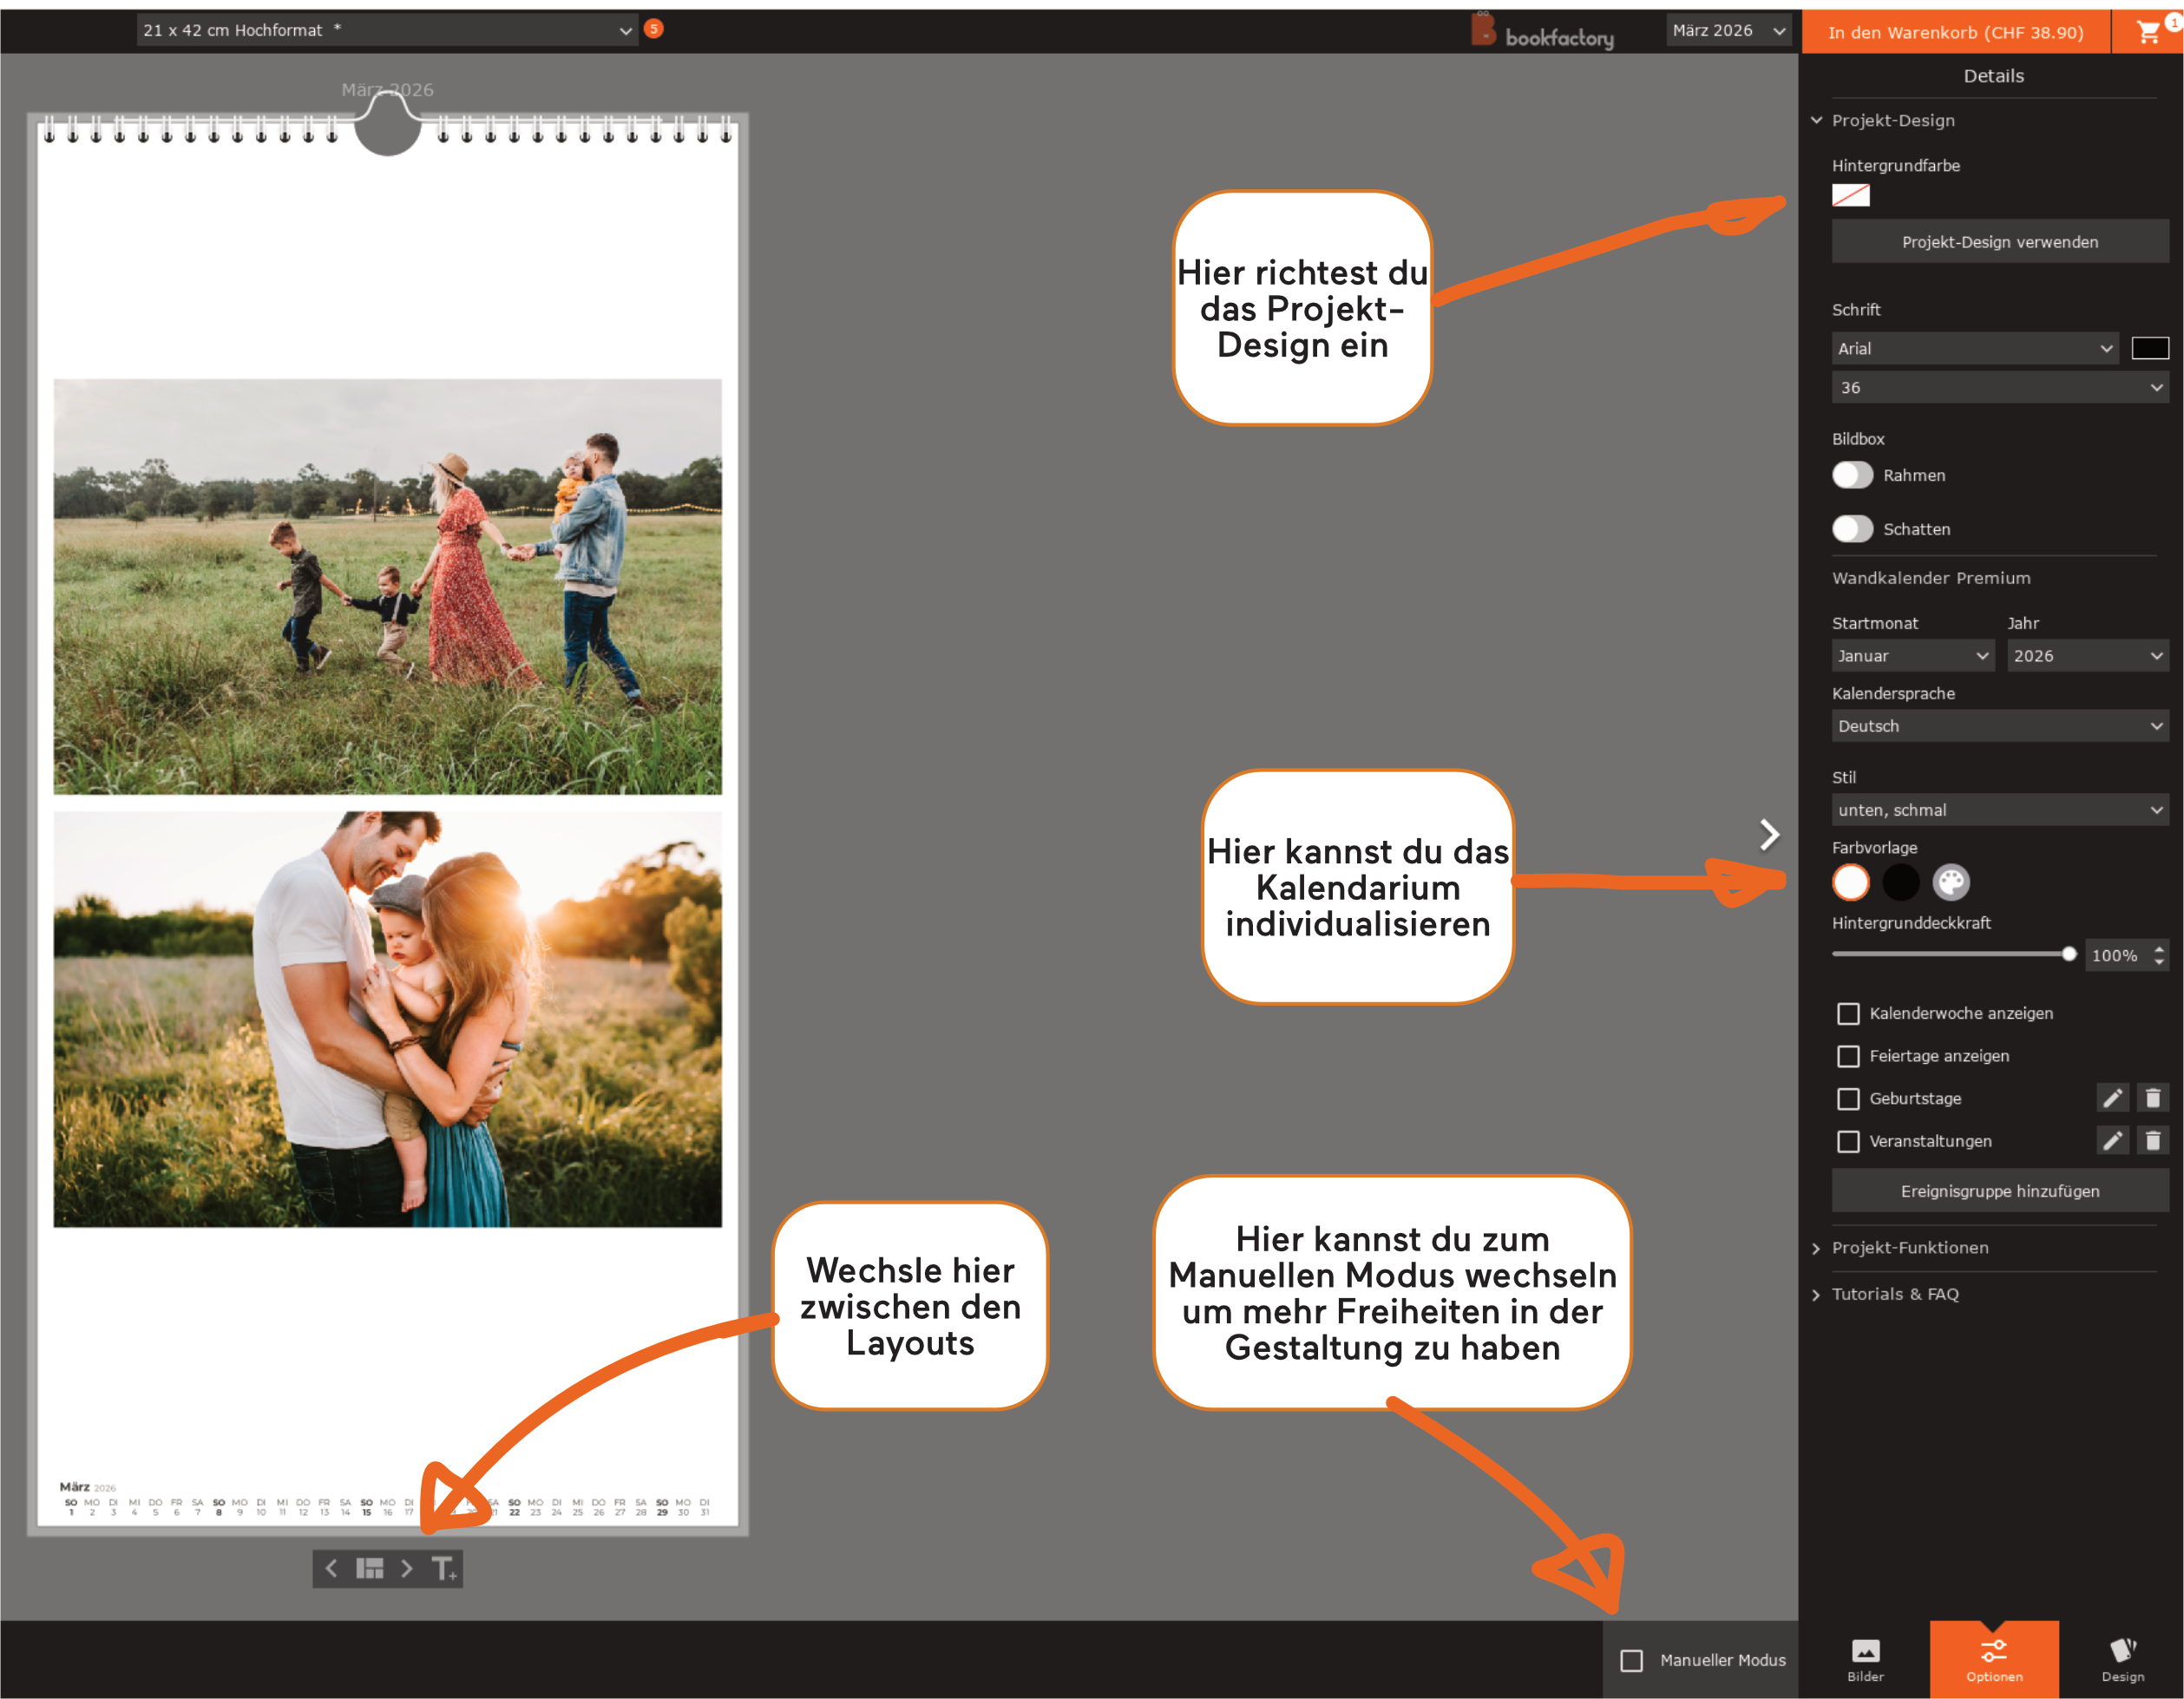Open the Stil dropdown unten, schmal
This screenshot has width=2184, height=1699.
click(1999, 810)
